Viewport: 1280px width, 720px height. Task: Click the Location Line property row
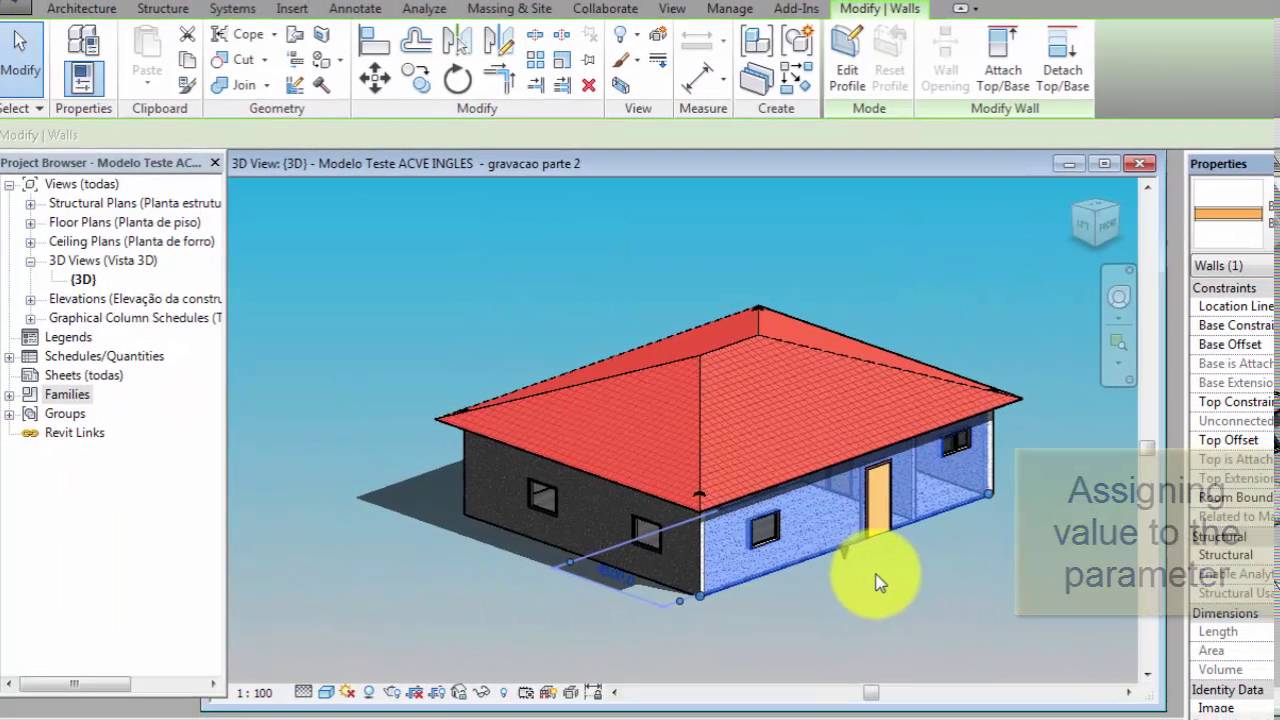(x=1233, y=306)
